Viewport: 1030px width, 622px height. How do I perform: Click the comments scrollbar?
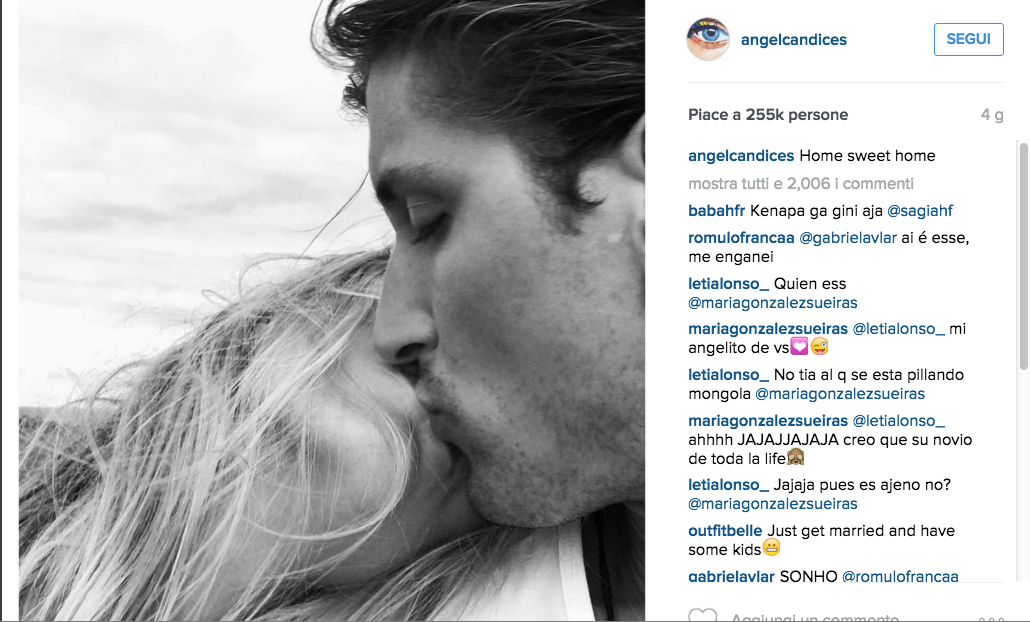(x=1023, y=256)
